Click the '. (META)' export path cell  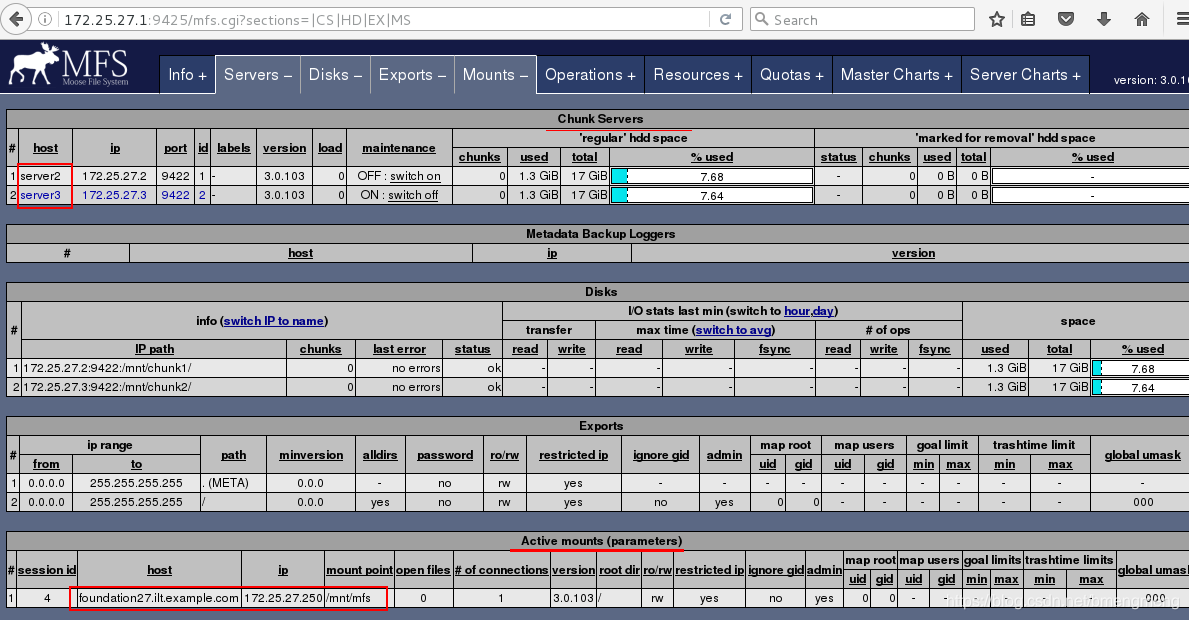pos(234,483)
